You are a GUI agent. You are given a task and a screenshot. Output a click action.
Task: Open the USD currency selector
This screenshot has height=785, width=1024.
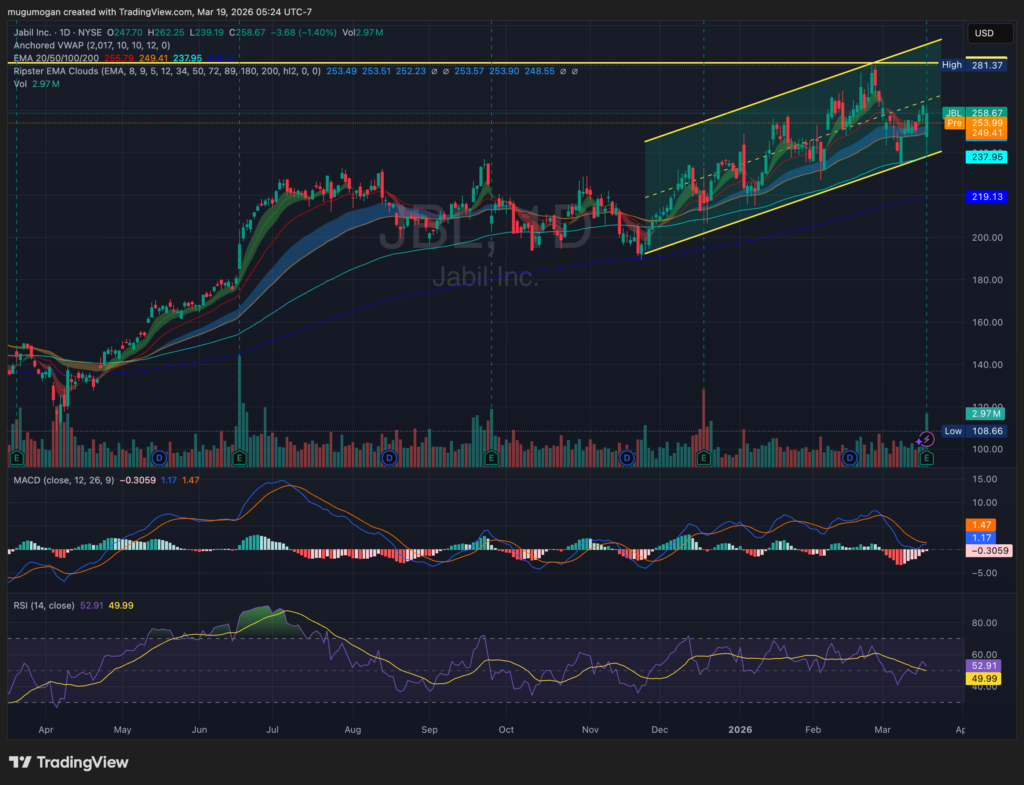984,33
